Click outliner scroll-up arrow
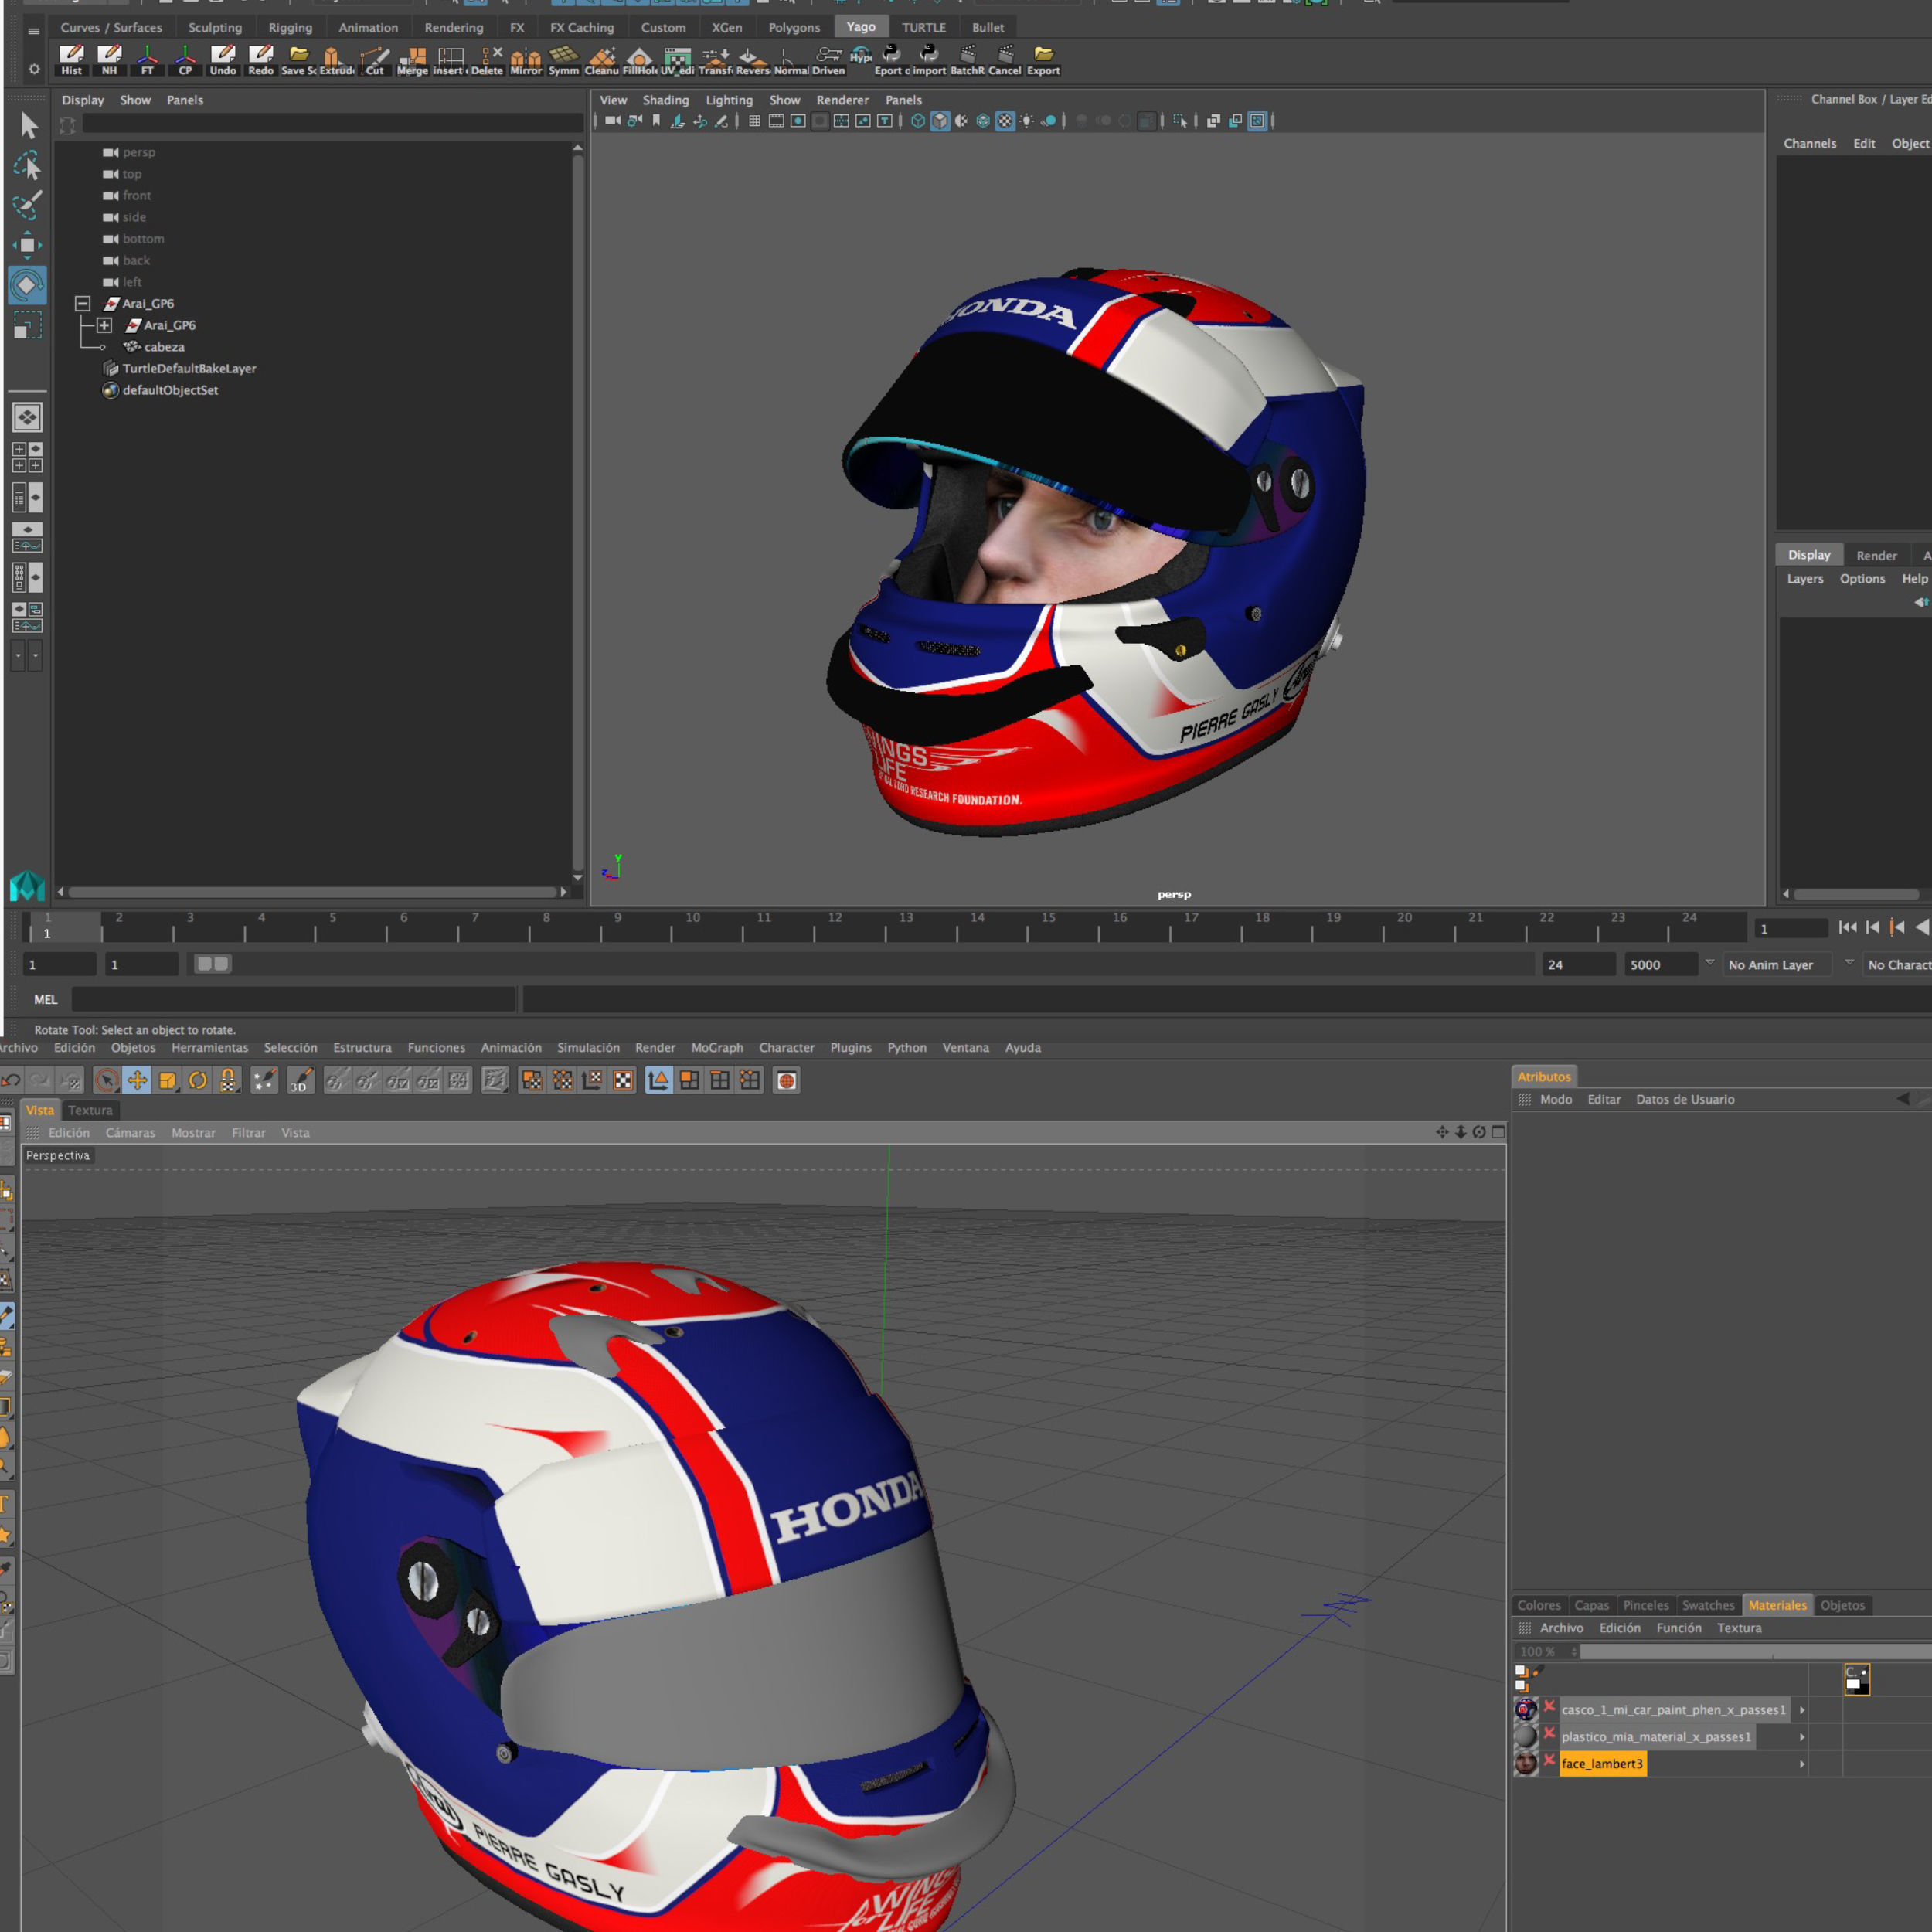 coord(577,148)
